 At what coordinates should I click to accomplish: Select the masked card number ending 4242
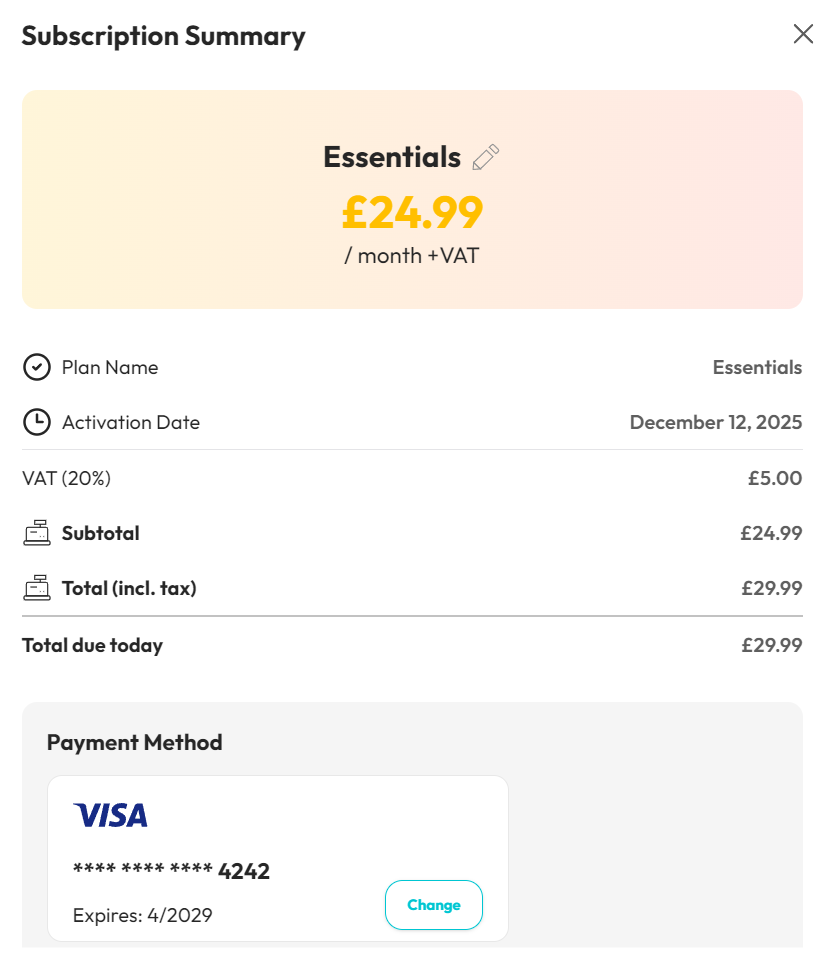click(x=171, y=871)
